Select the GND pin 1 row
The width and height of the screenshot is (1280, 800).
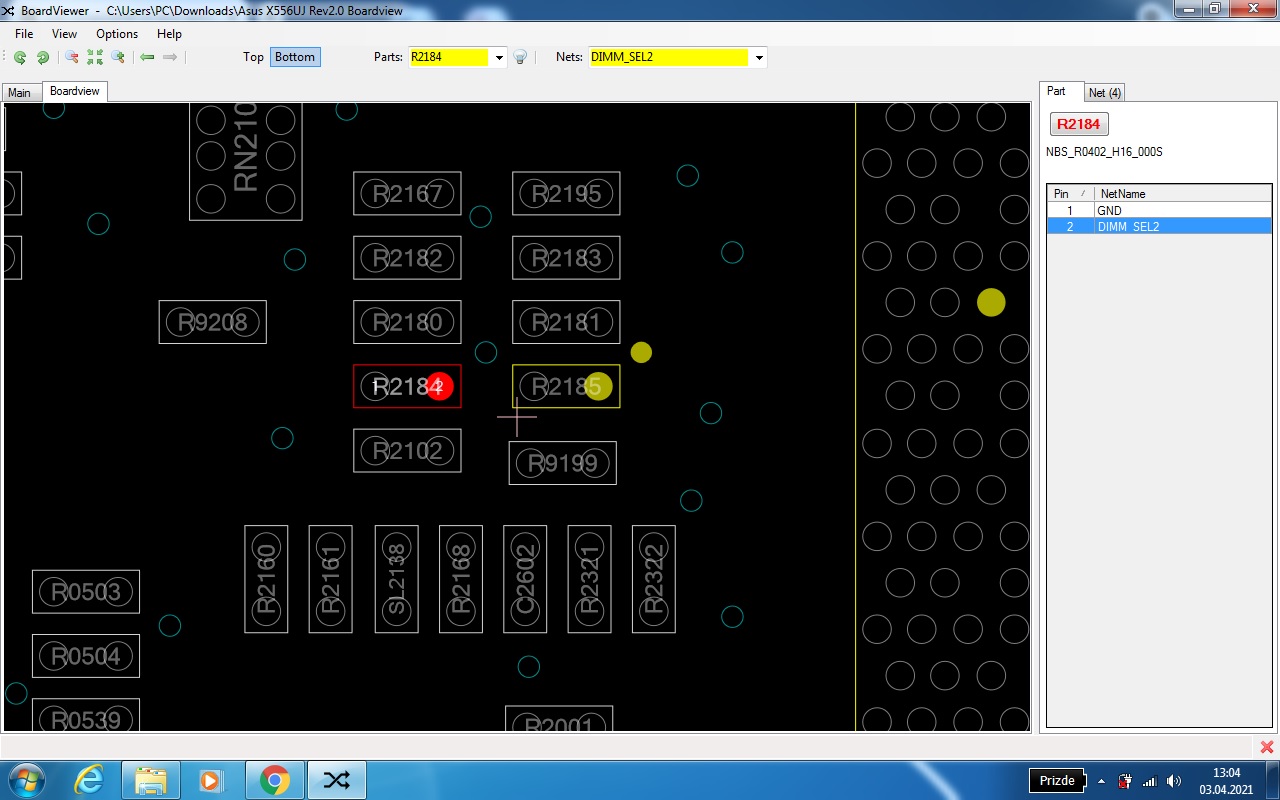pyautogui.click(x=1159, y=211)
